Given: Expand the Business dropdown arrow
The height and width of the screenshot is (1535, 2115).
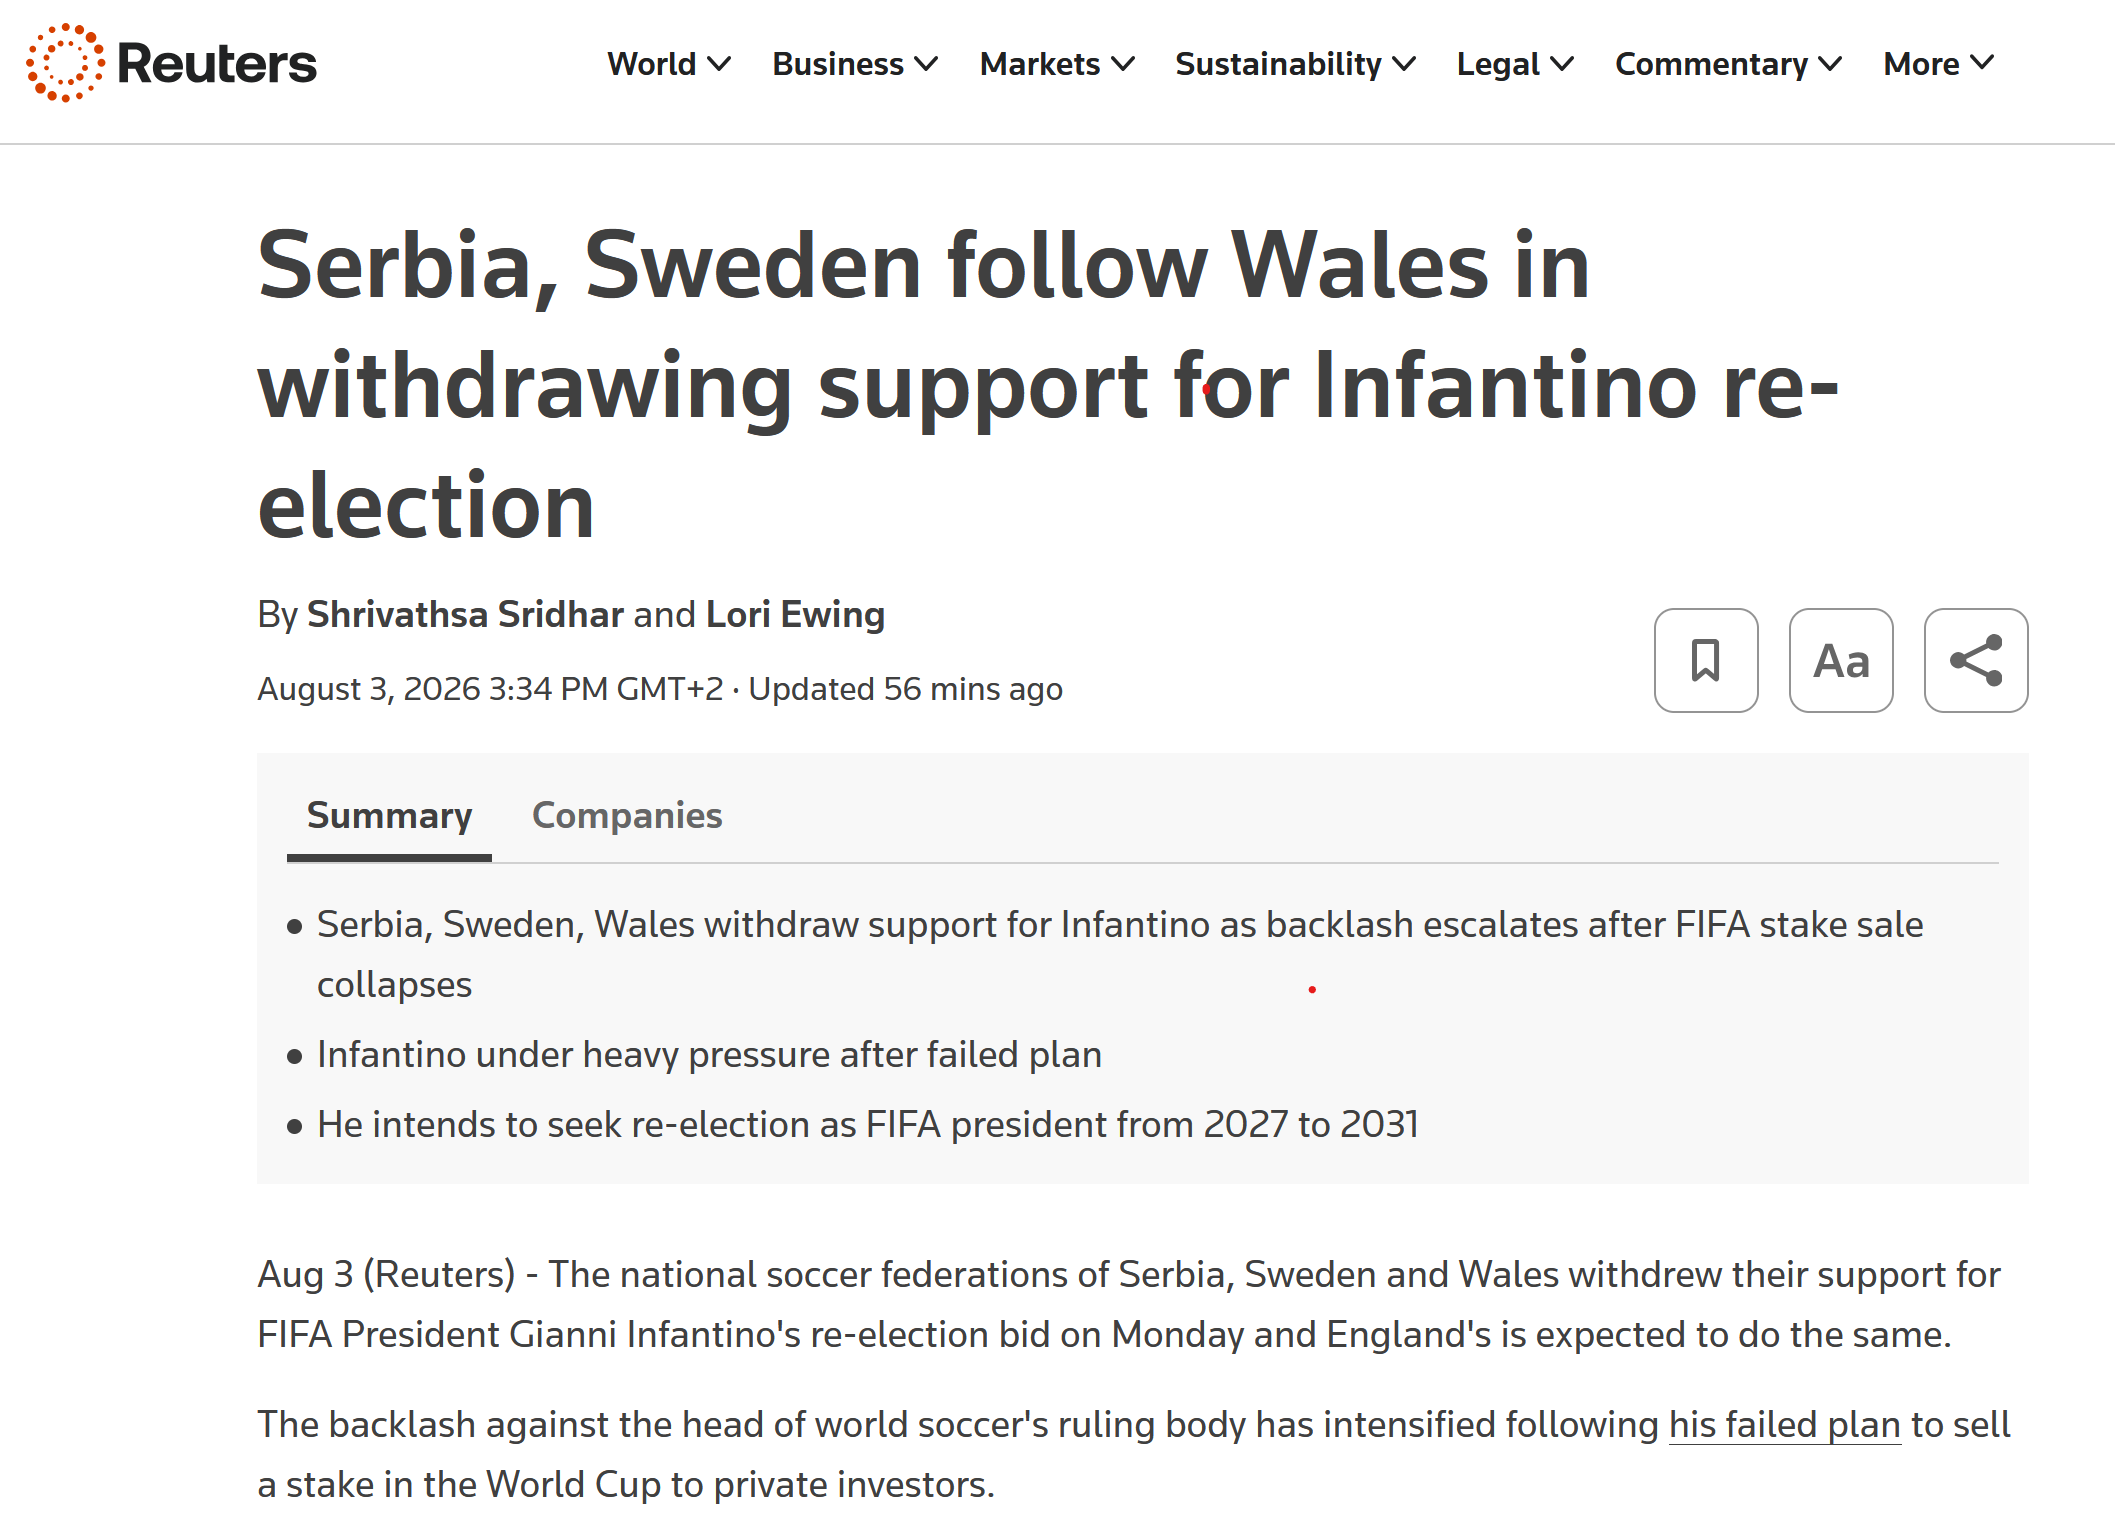Looking at the screenshot, I should pos(926,64).
